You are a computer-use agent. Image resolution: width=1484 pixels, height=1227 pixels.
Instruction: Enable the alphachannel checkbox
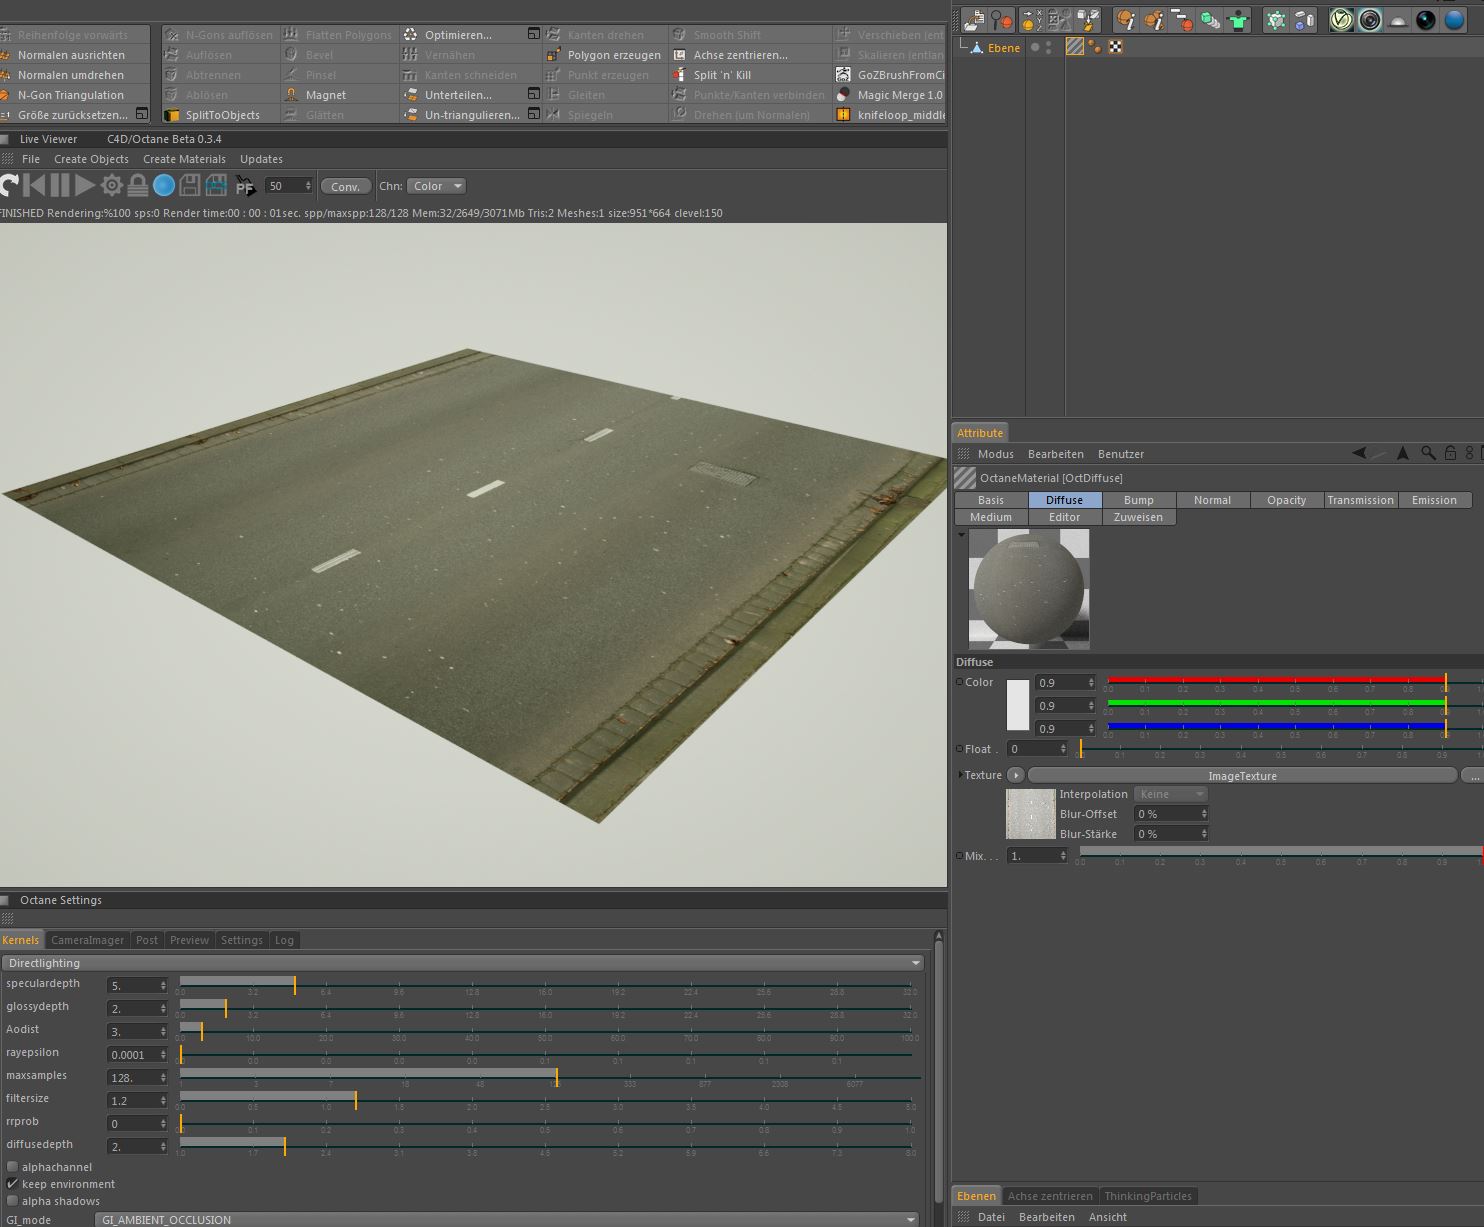[13, 1167]
